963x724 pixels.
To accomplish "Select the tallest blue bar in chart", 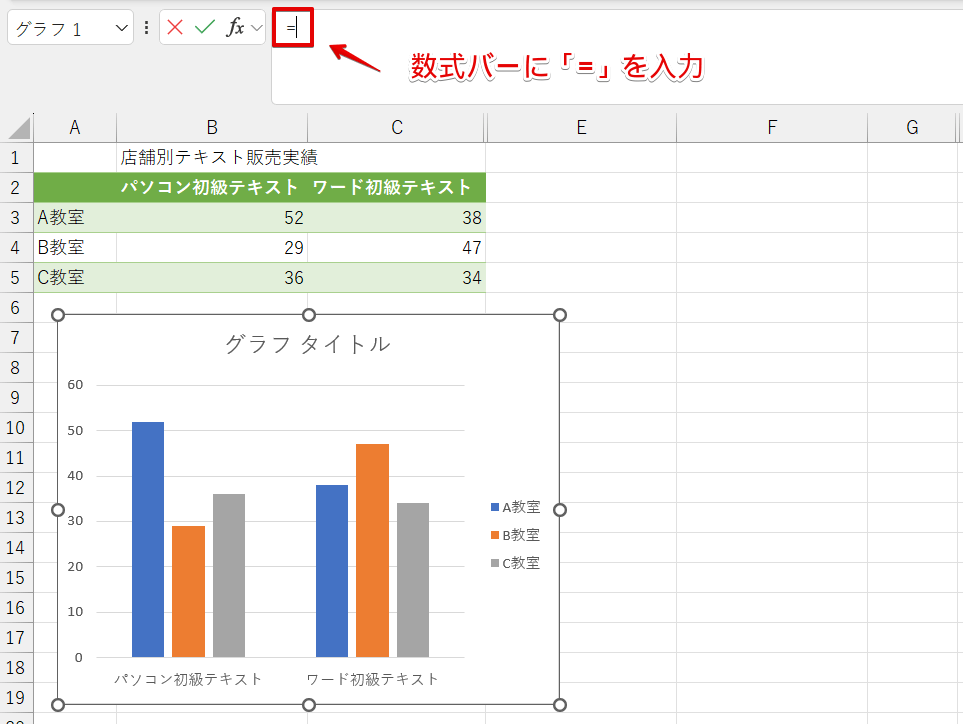I will pyautogui.click(x=148, y=538).
